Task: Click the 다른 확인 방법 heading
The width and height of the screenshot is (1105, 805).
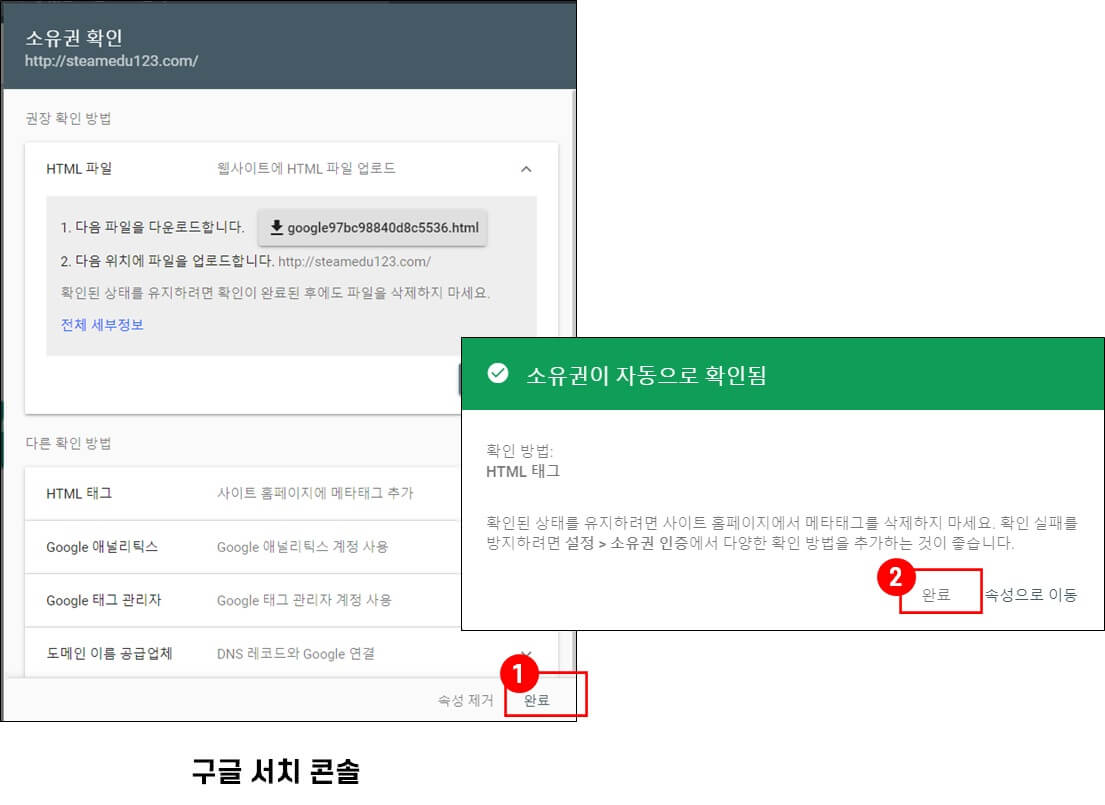Action: point(68,443)
